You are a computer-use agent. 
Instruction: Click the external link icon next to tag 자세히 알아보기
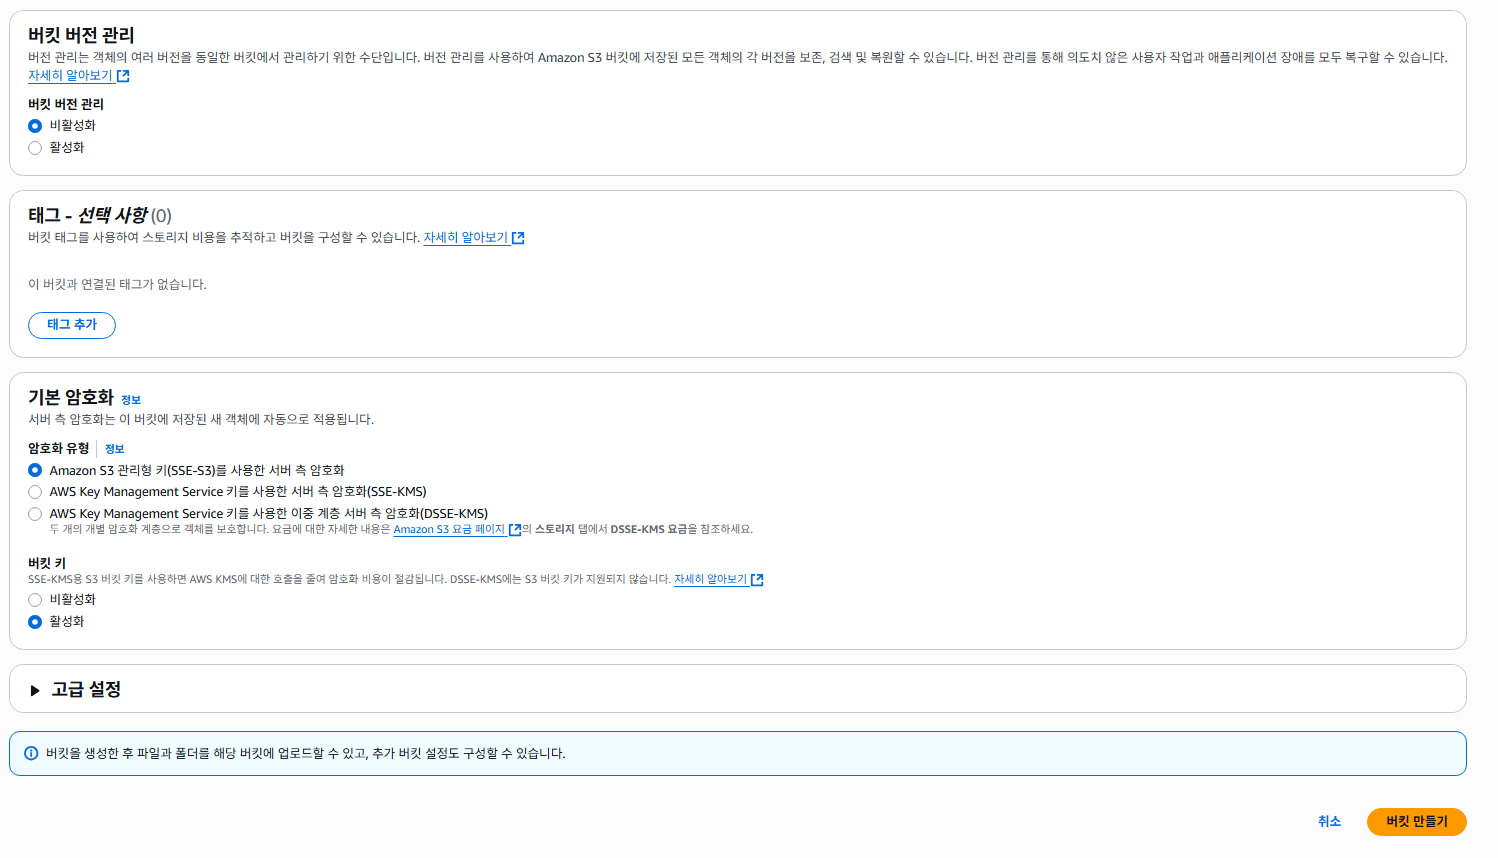tap(517, 237)
